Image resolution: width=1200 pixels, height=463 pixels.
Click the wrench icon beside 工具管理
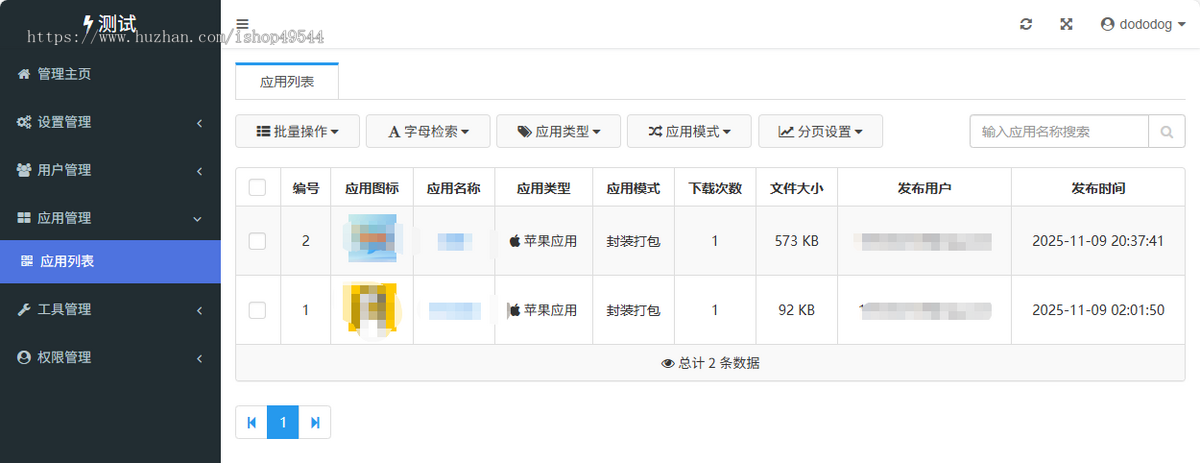pos(24,310)
